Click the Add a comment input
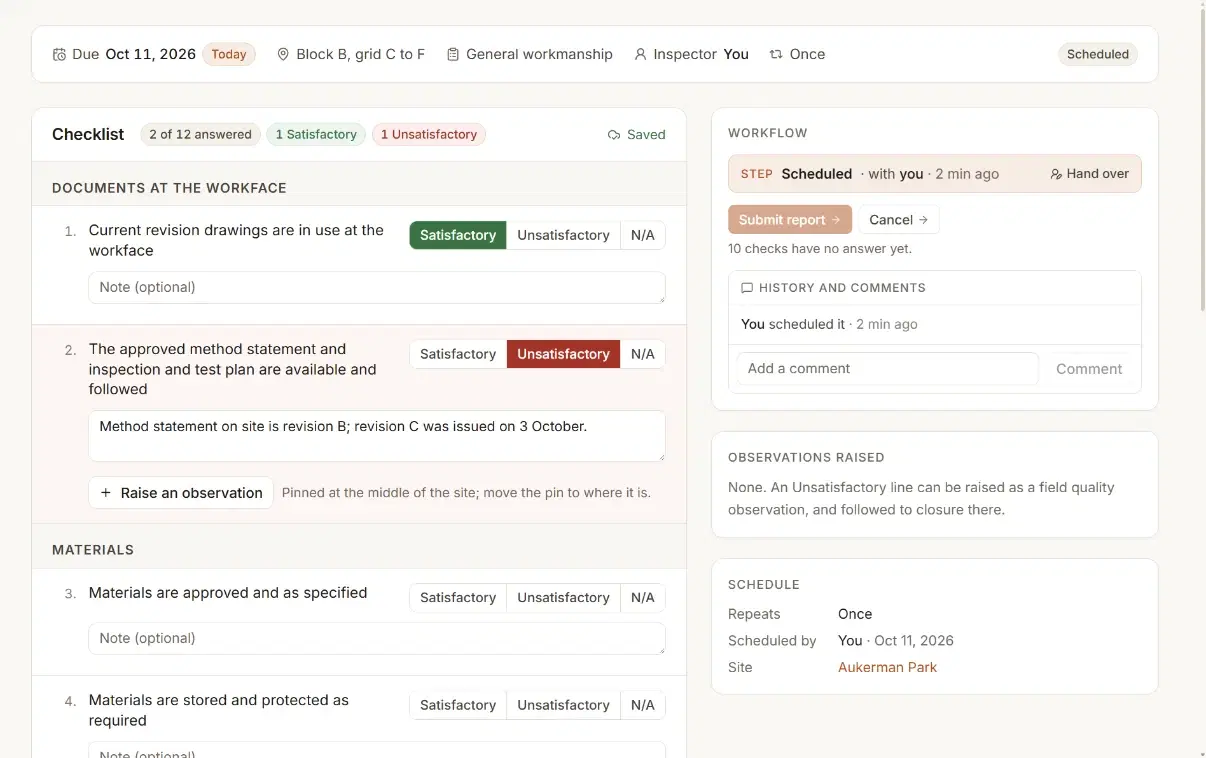Screen dimensions: 1206x758 (888, 369)
